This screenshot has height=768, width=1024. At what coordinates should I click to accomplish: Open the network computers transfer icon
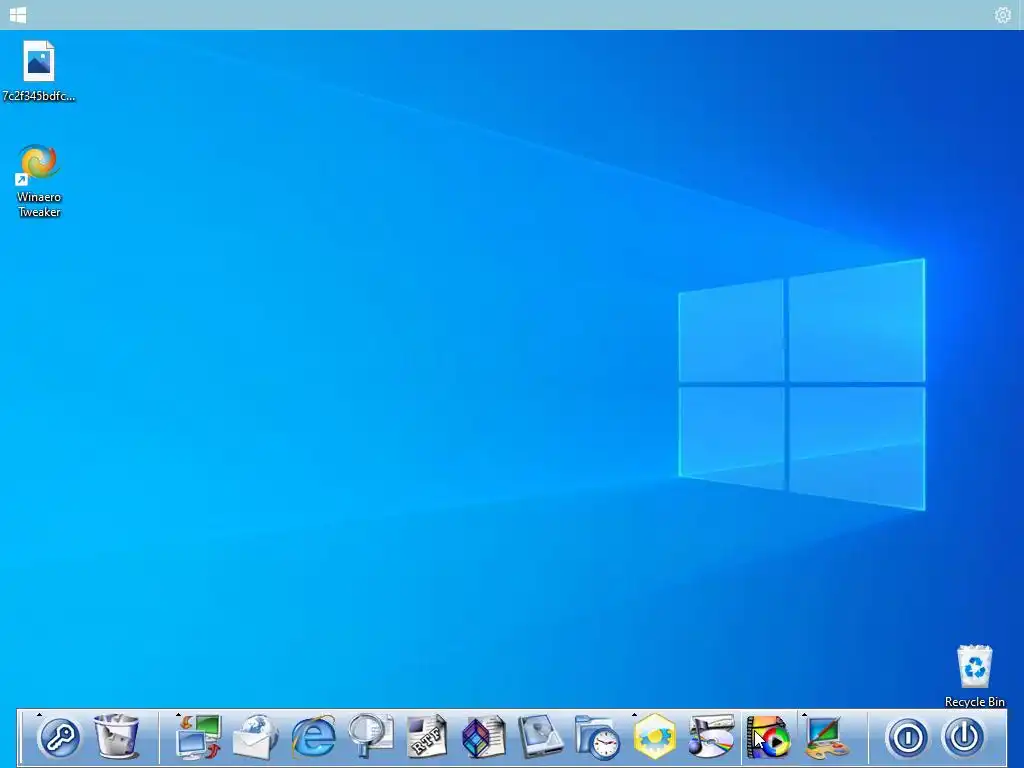[x=199, y=737]
